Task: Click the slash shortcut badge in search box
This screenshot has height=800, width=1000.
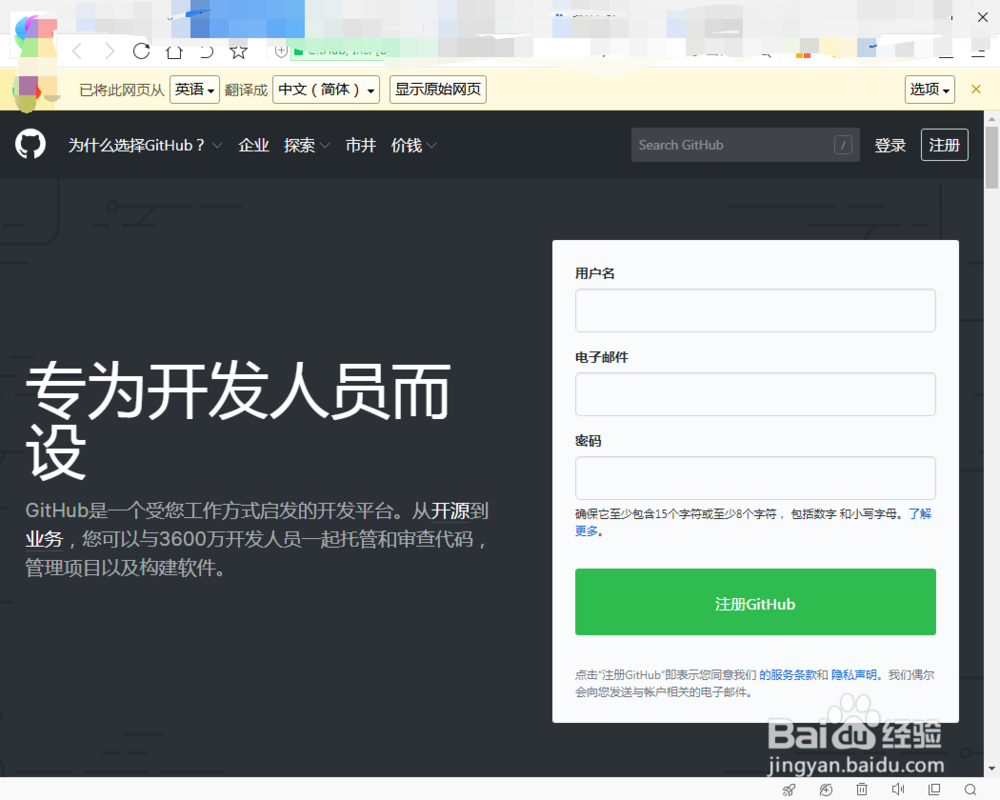Action: pyautogui.click(x=843, y=145)
